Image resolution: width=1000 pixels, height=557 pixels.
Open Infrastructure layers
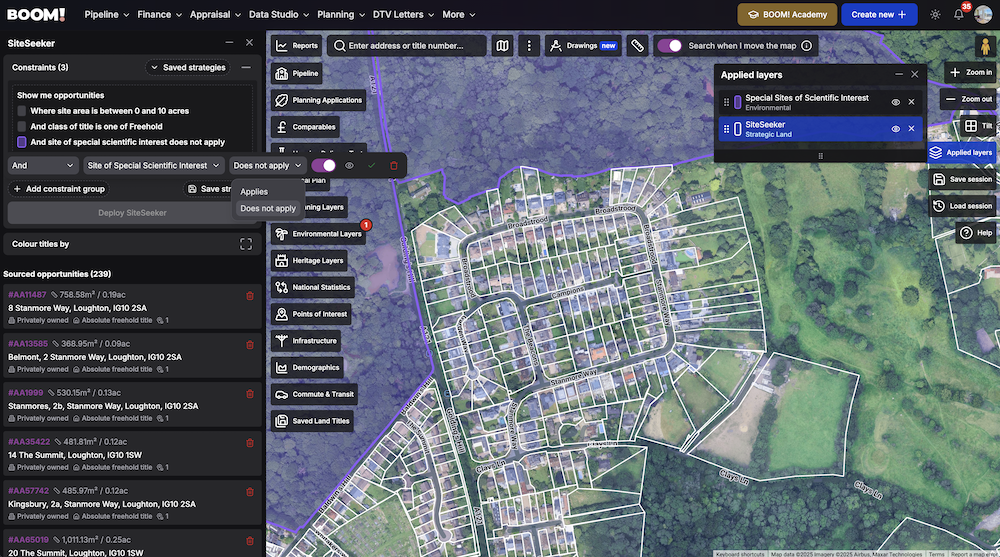306,341
